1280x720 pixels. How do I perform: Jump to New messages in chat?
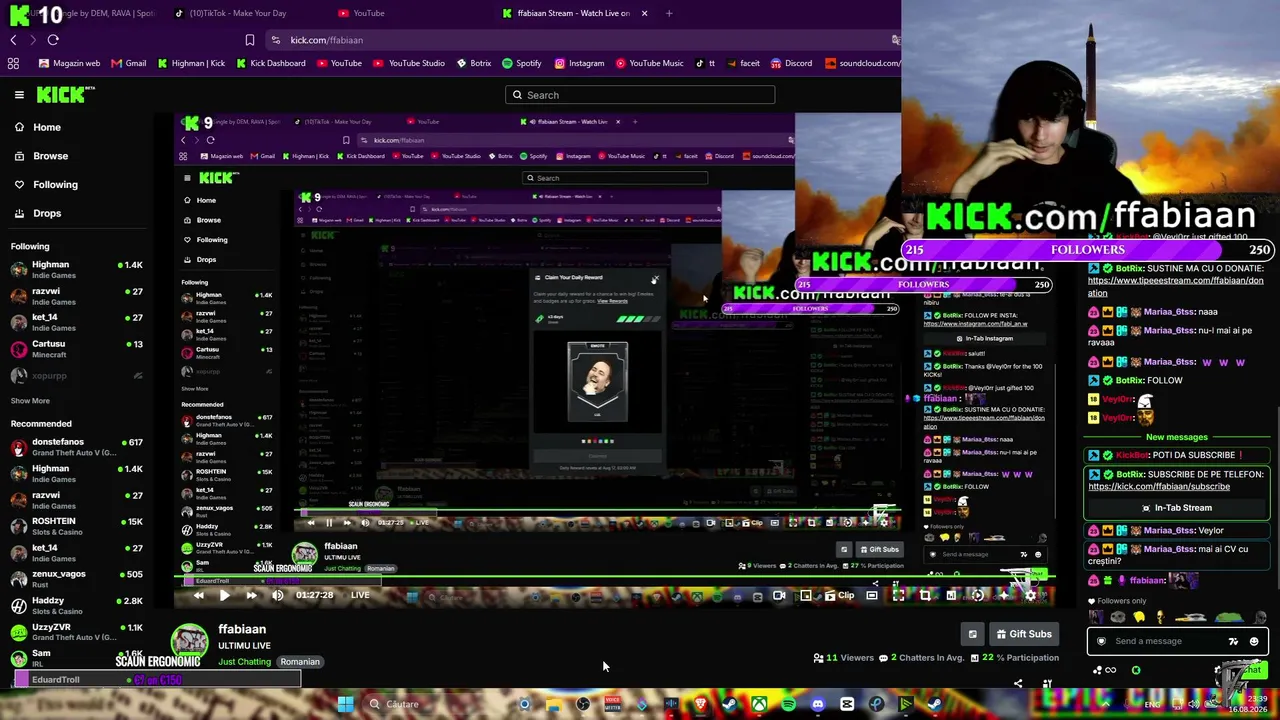coord(1177,437)
